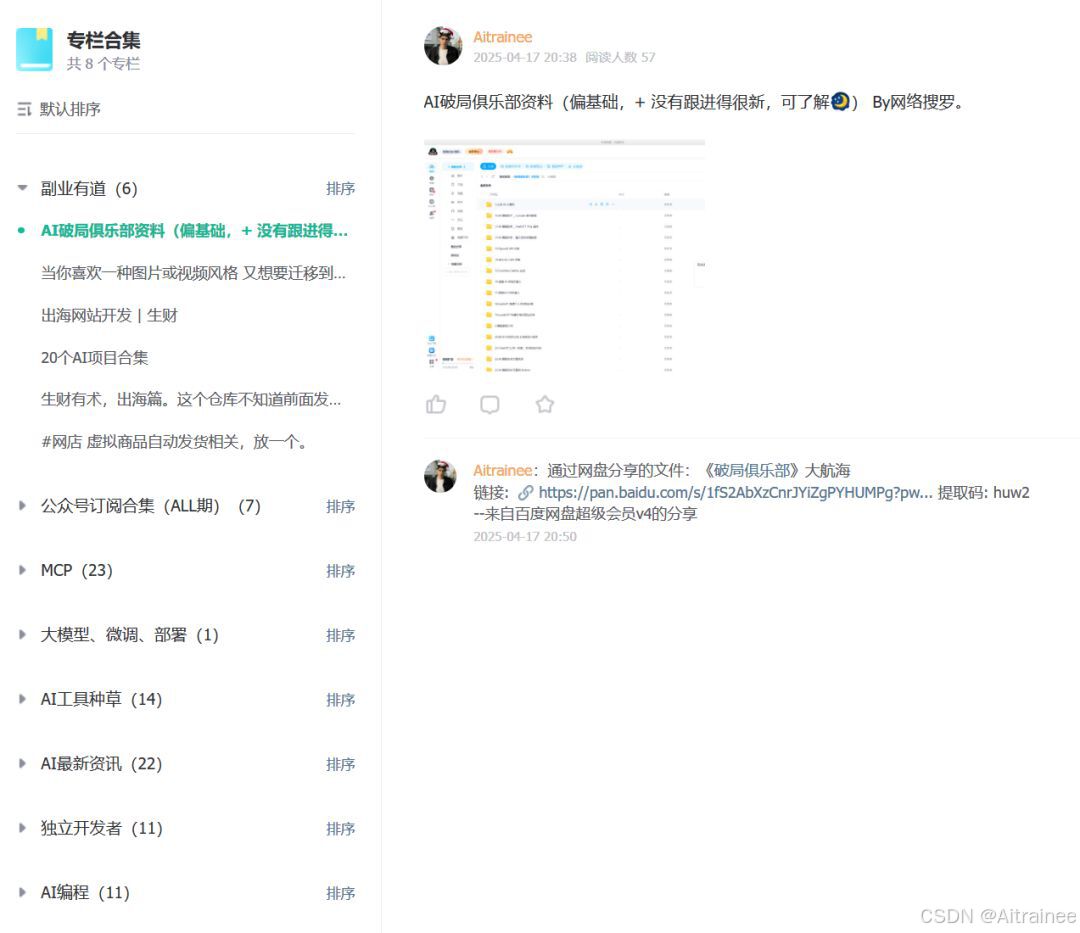The height and width of the screenshot is (933, 1080).
Task: Click the blue 专栏合集 book icon
Action: click(x=34, y=49)
